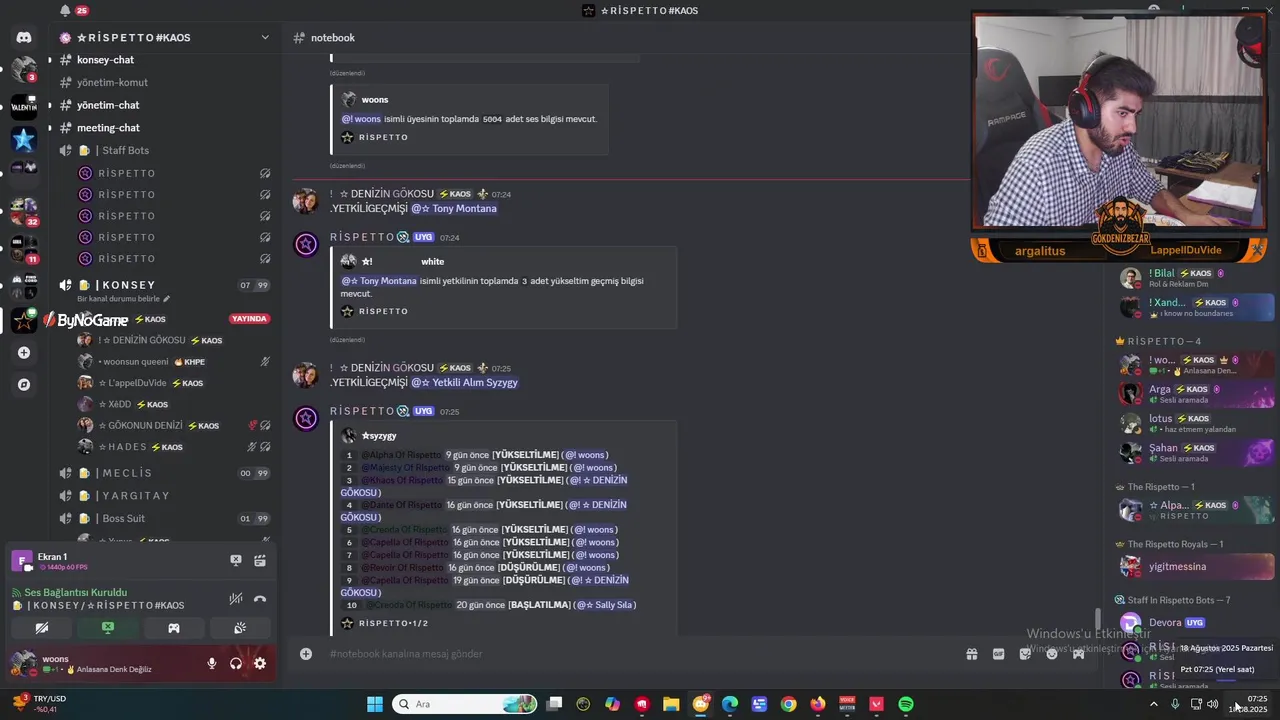This screenshot has width=1280, height=720.
Task: Open the GIF picker
Action: tap(998, 654)
